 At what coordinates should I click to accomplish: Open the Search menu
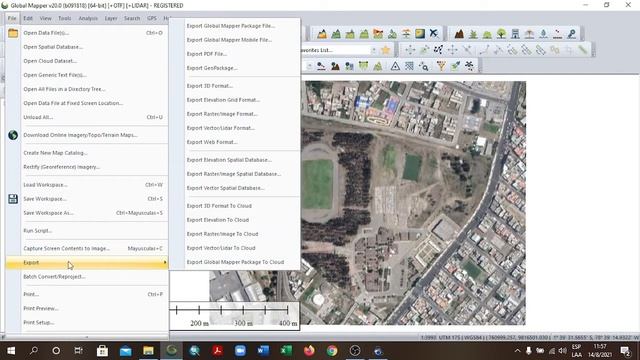click(132, 18)
